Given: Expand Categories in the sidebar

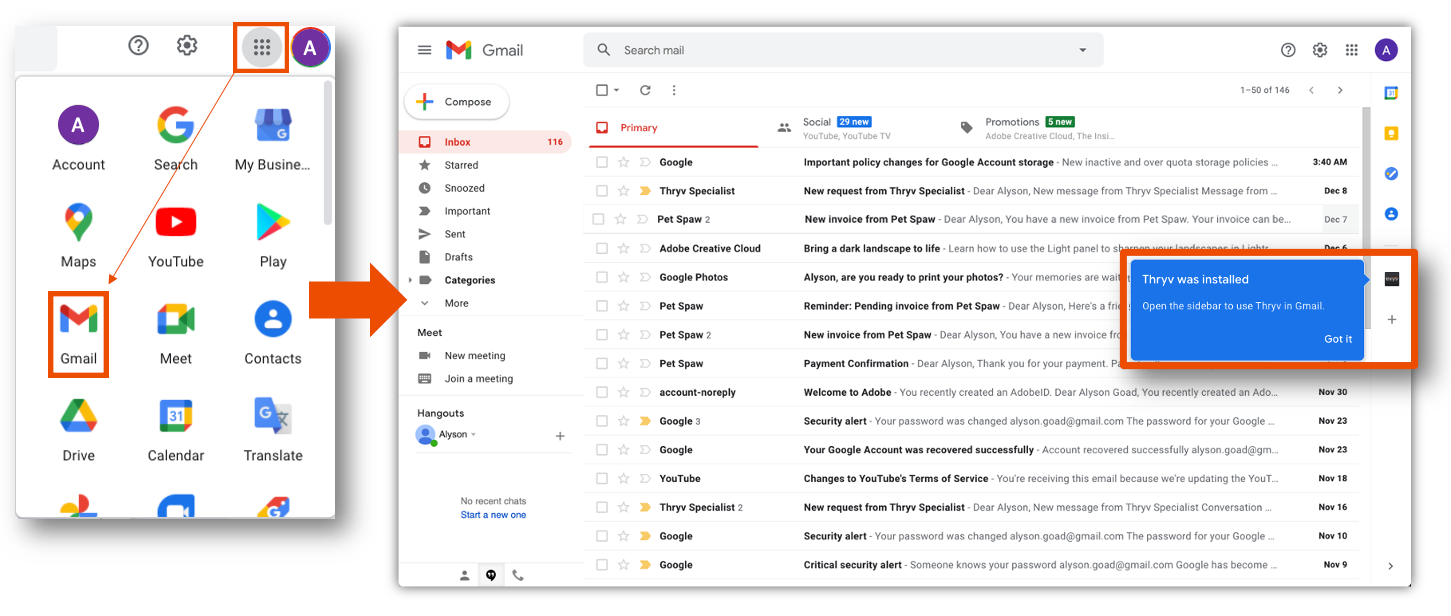Looking at the screenshot, I should click(x=410, y=280).
